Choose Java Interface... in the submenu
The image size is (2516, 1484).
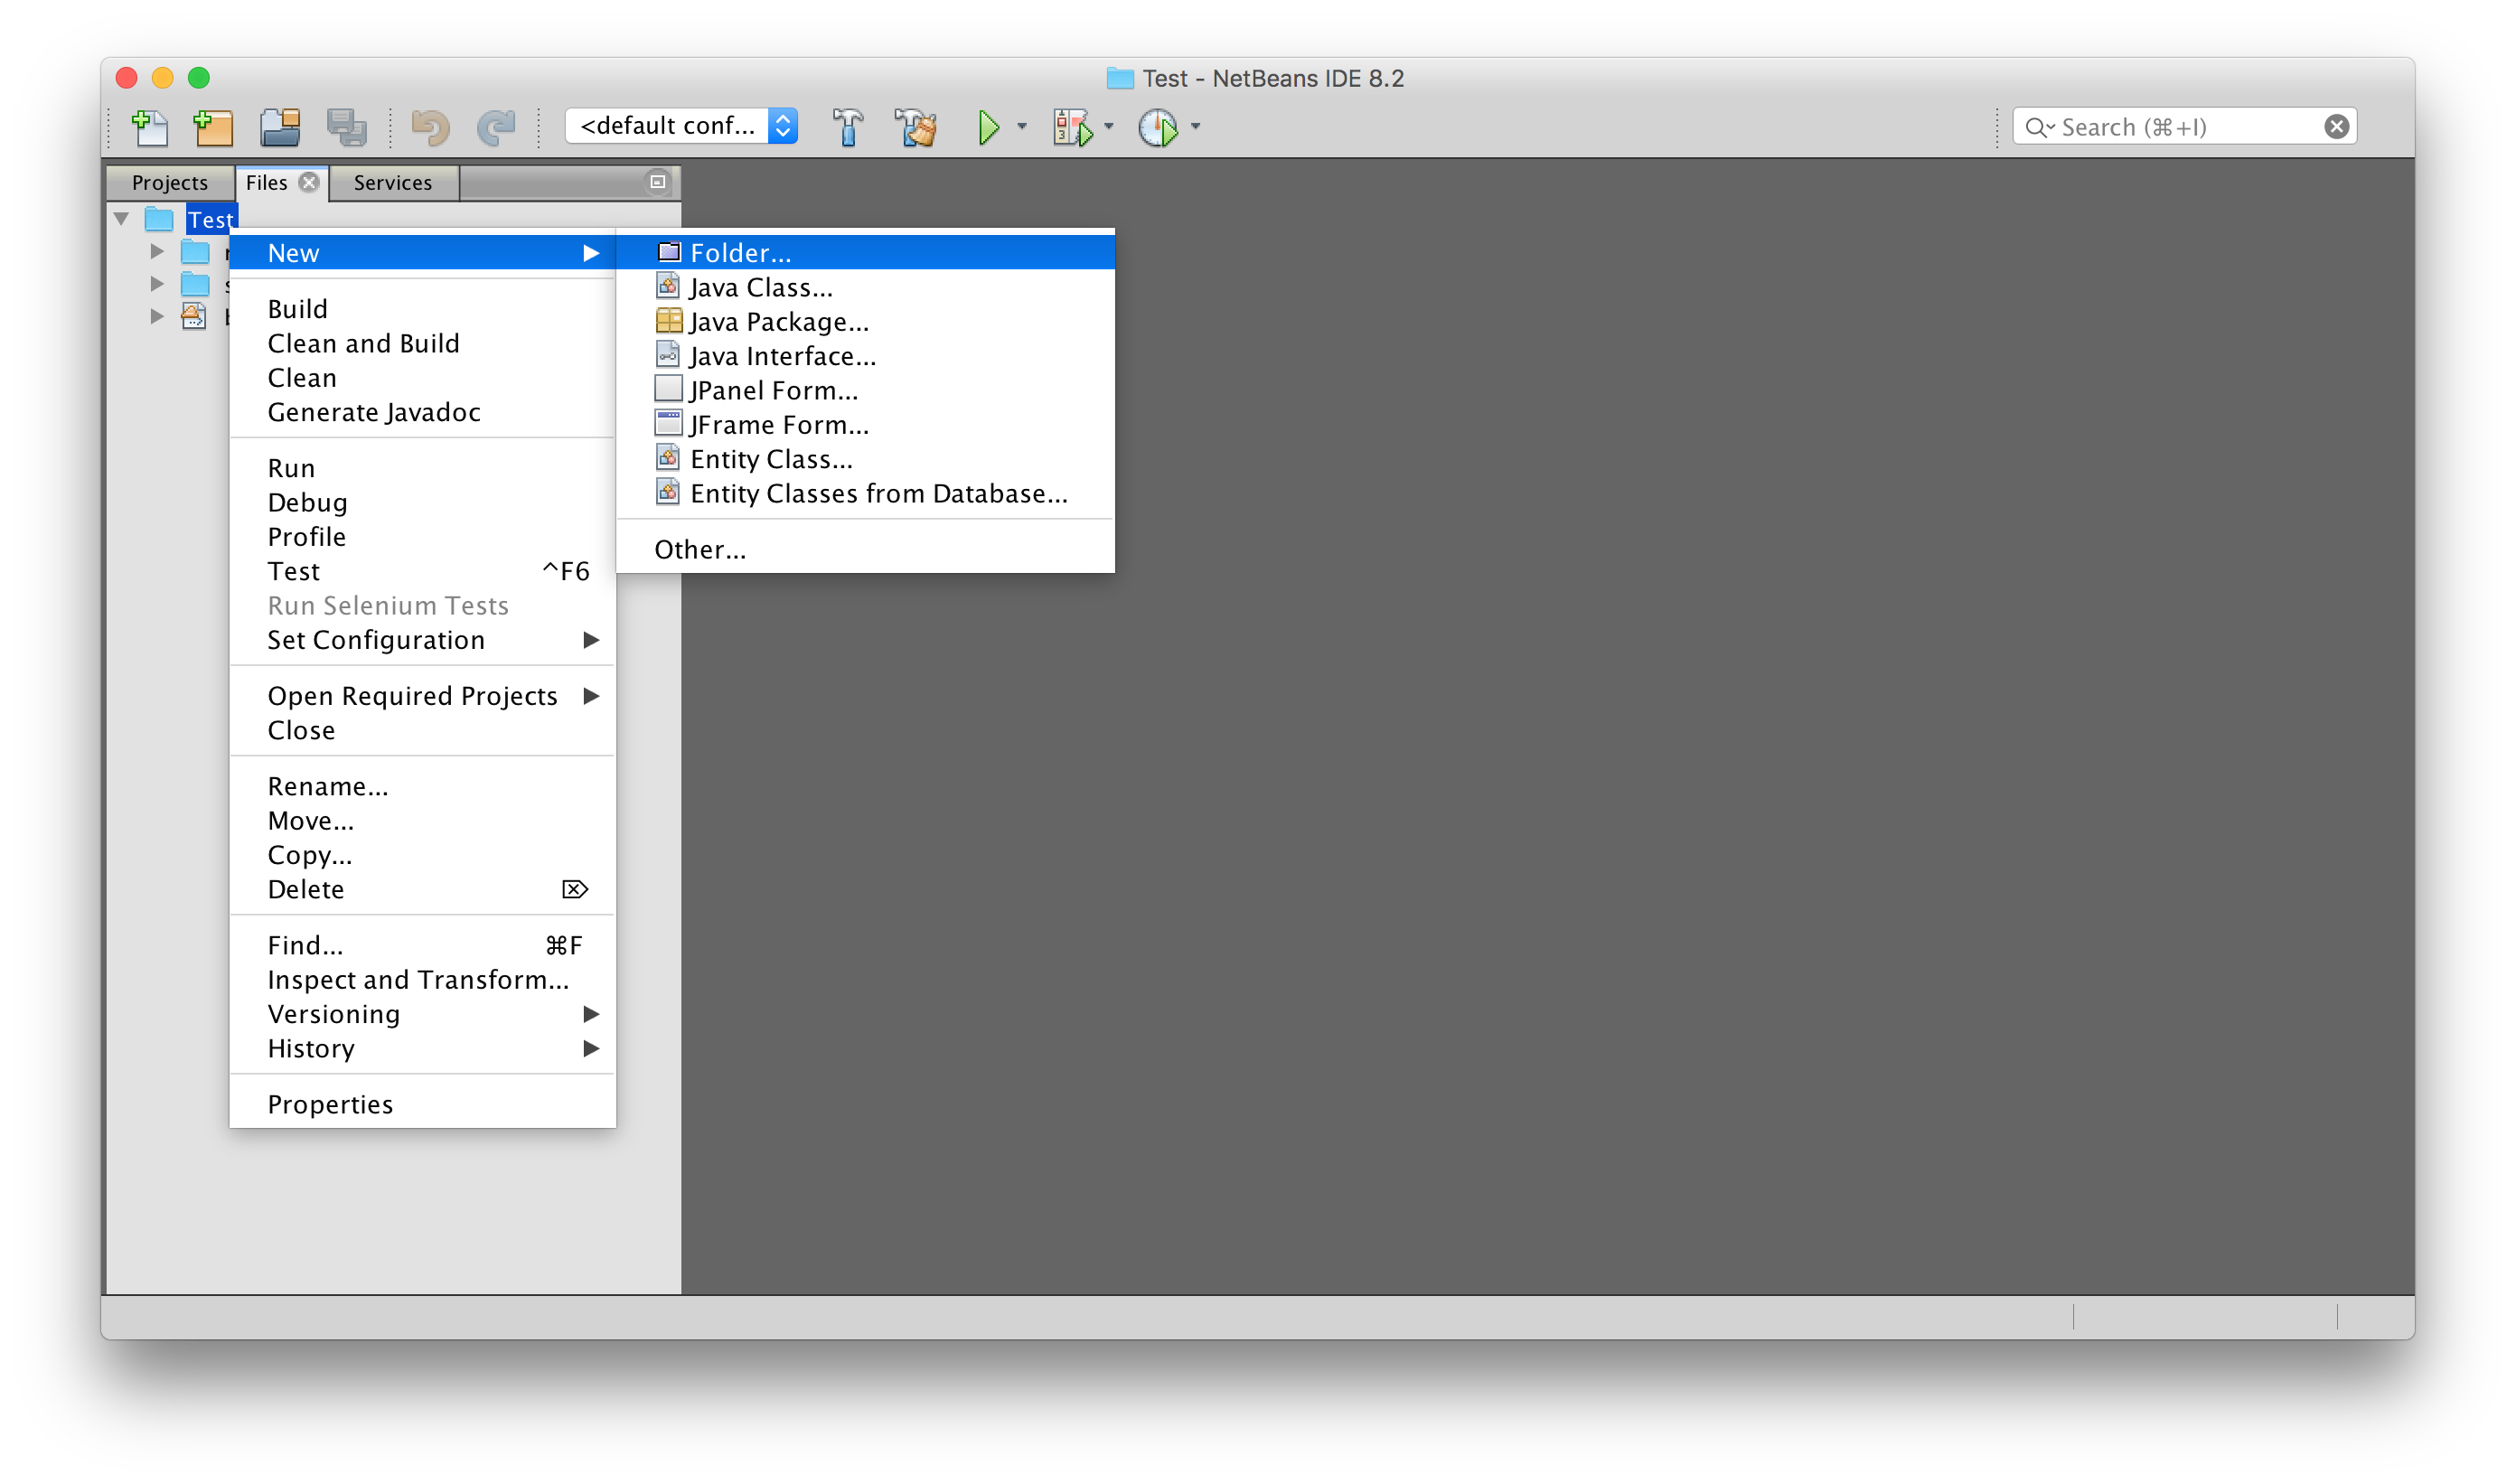865,356
